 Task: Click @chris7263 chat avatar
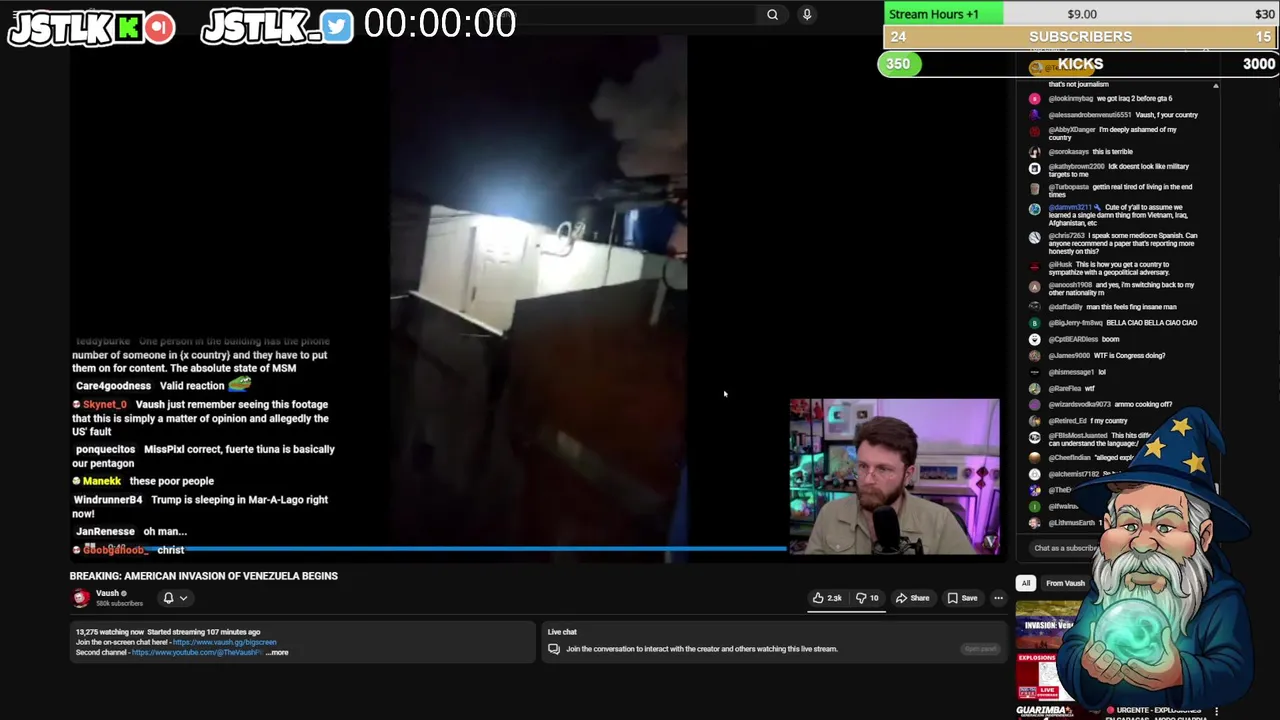(1034, 238)
